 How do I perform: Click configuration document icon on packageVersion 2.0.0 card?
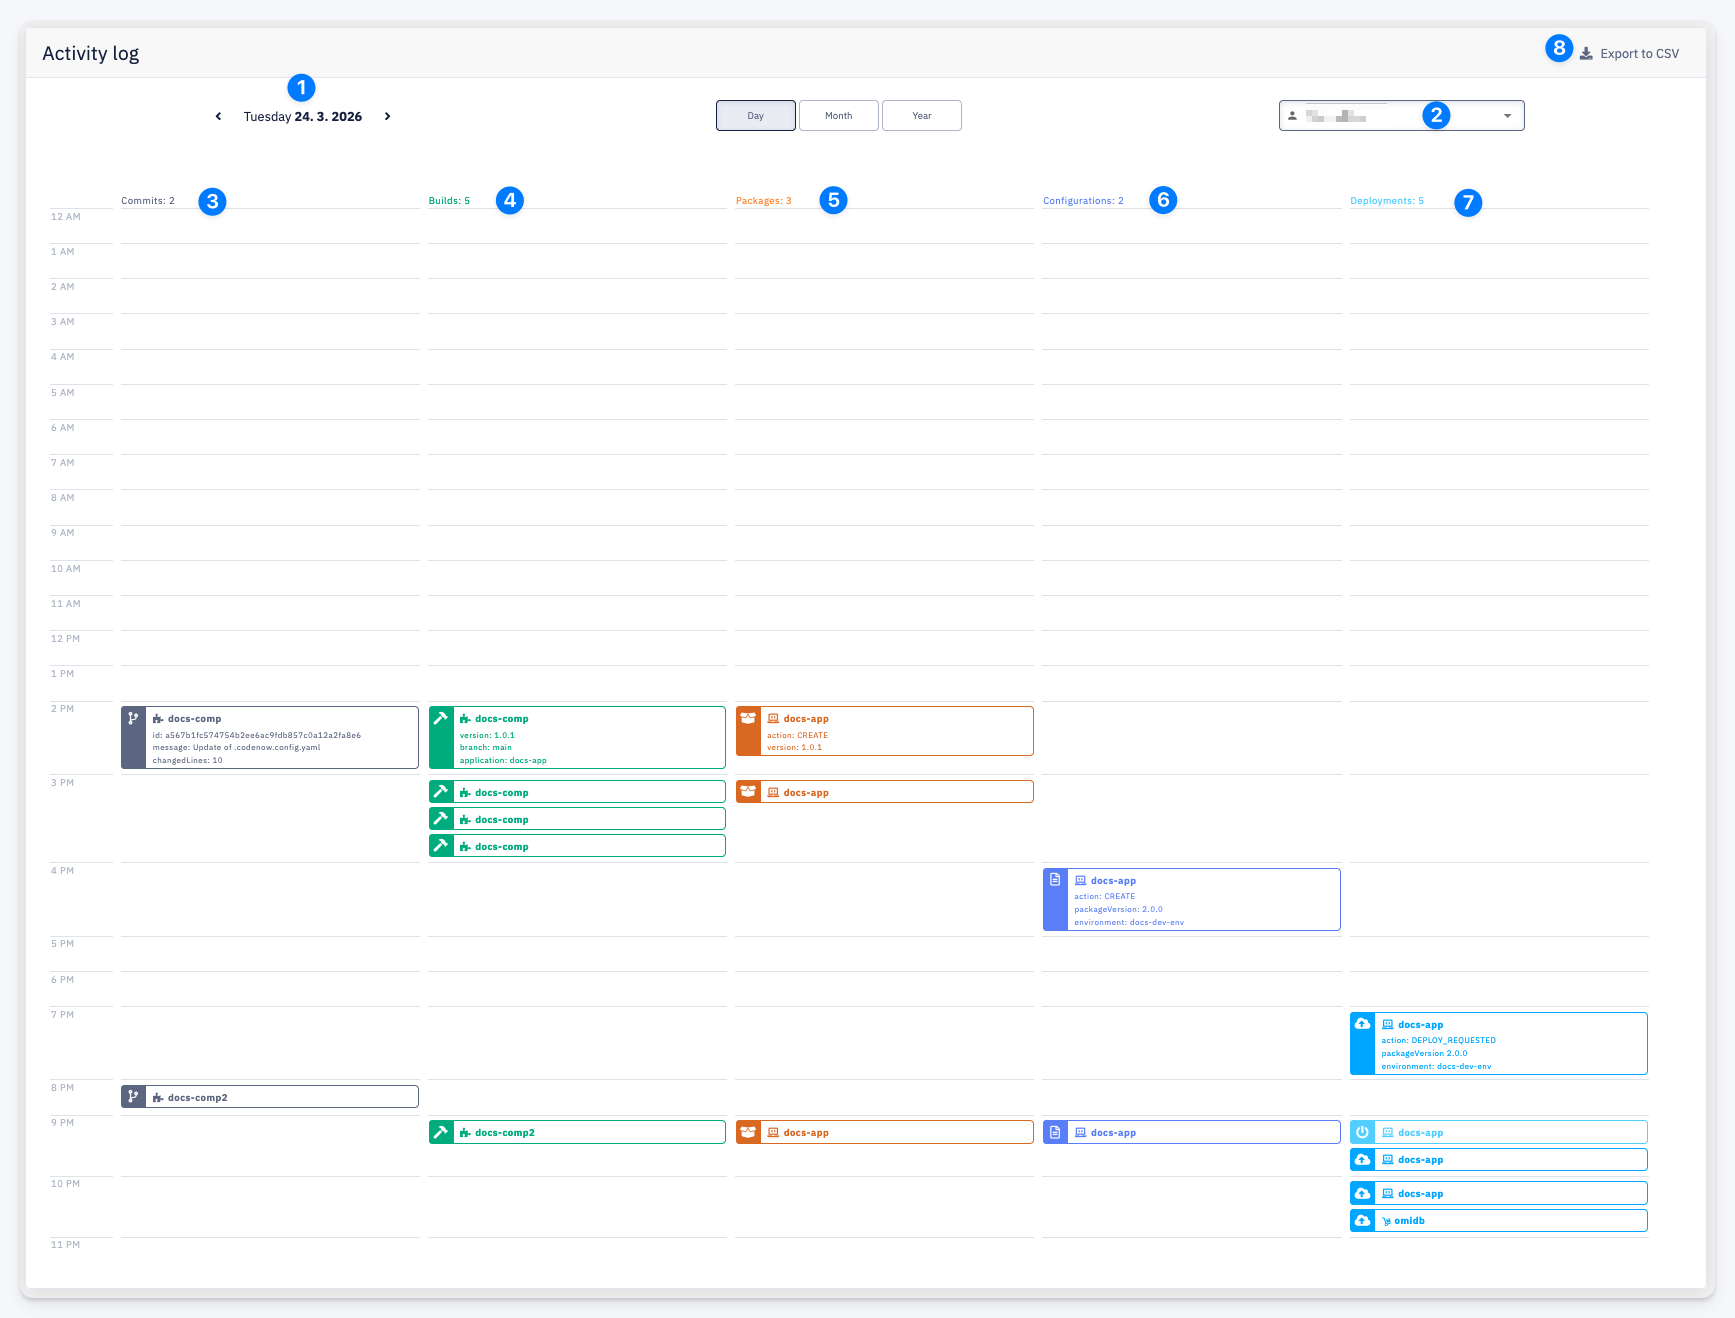[x=1055, y=880]
